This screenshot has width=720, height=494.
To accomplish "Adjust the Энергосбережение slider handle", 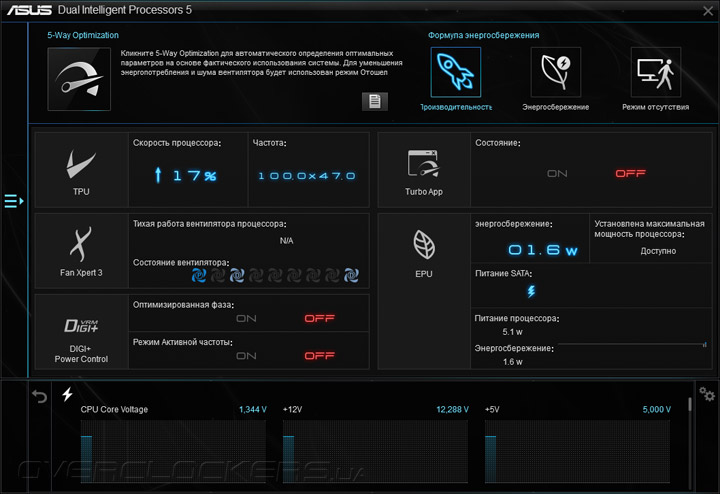I will tap(705, 344).
